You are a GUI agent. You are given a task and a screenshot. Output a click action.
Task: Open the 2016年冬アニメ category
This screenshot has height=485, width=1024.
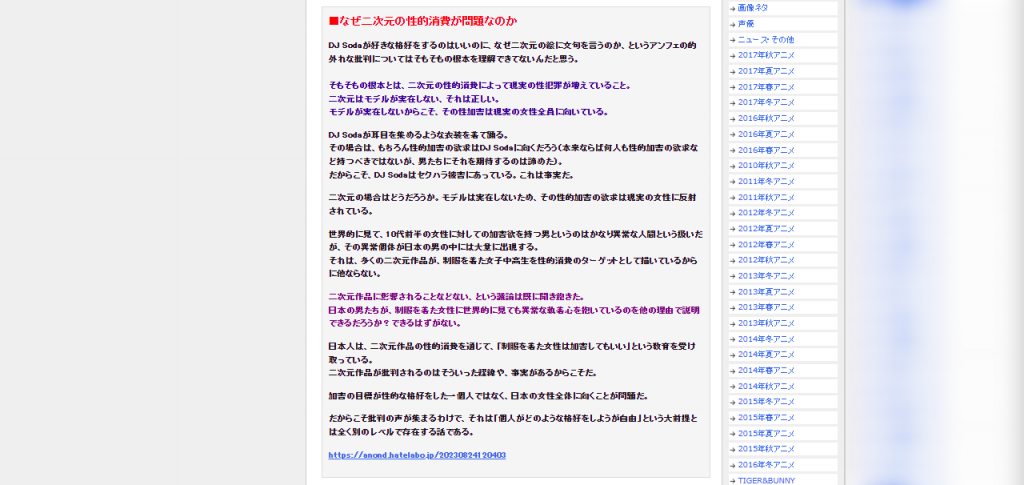coord(766,465)
